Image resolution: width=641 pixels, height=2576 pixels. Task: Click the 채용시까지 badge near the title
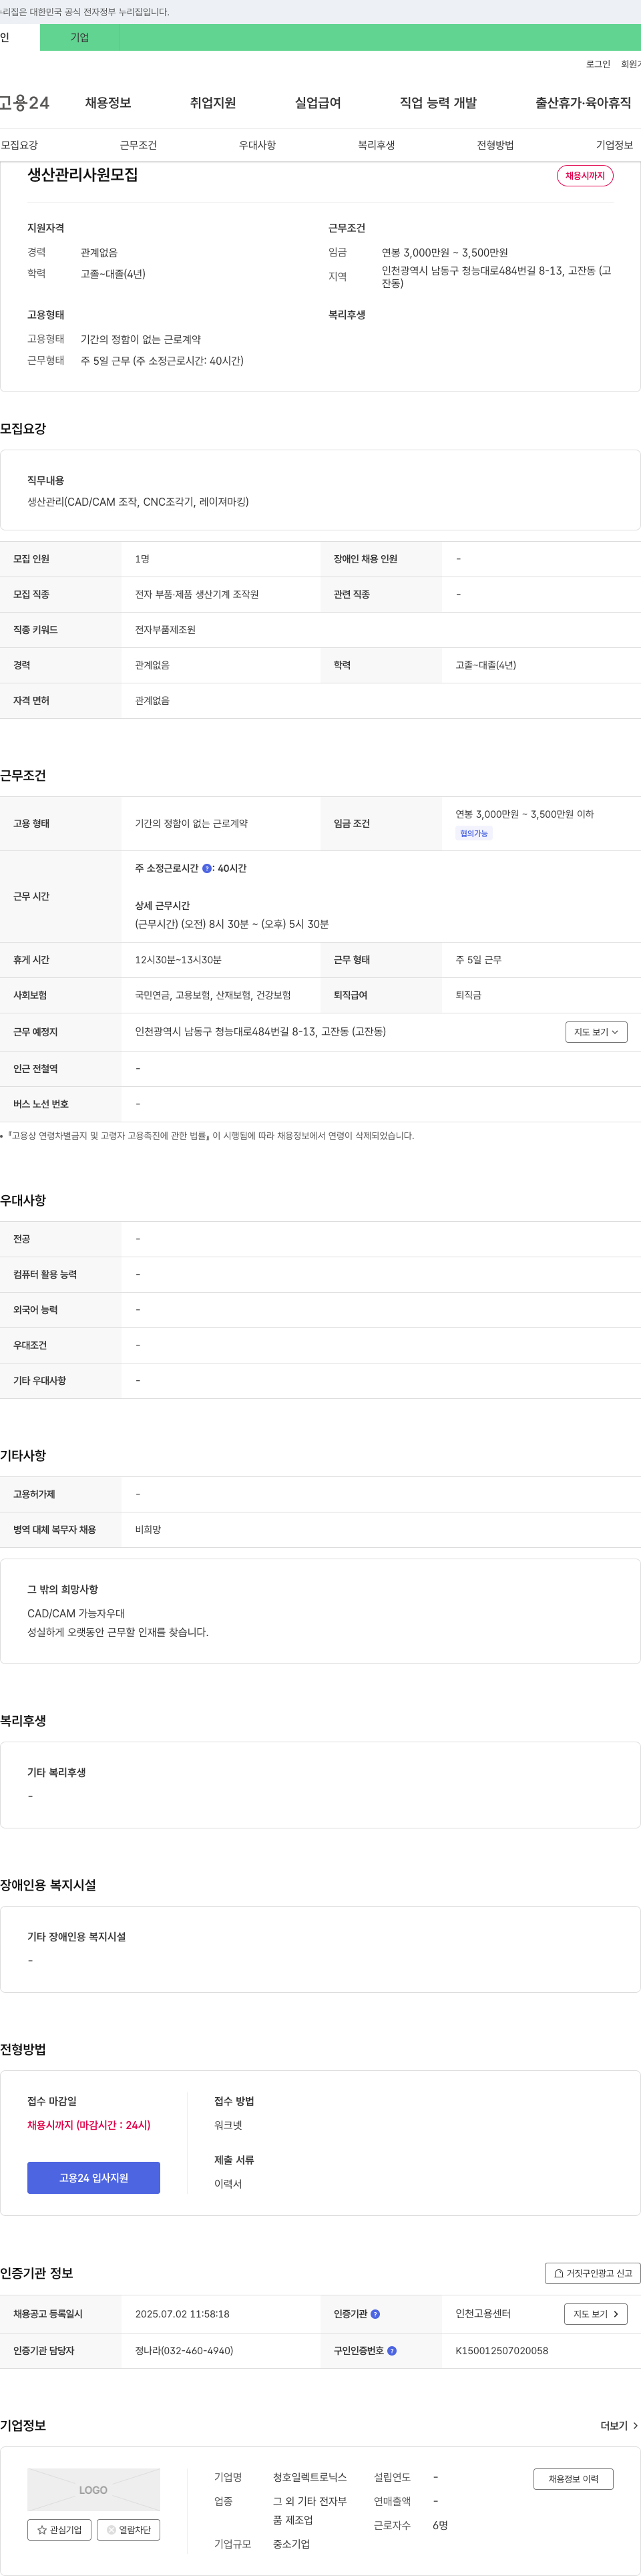(x=585, y=176)
